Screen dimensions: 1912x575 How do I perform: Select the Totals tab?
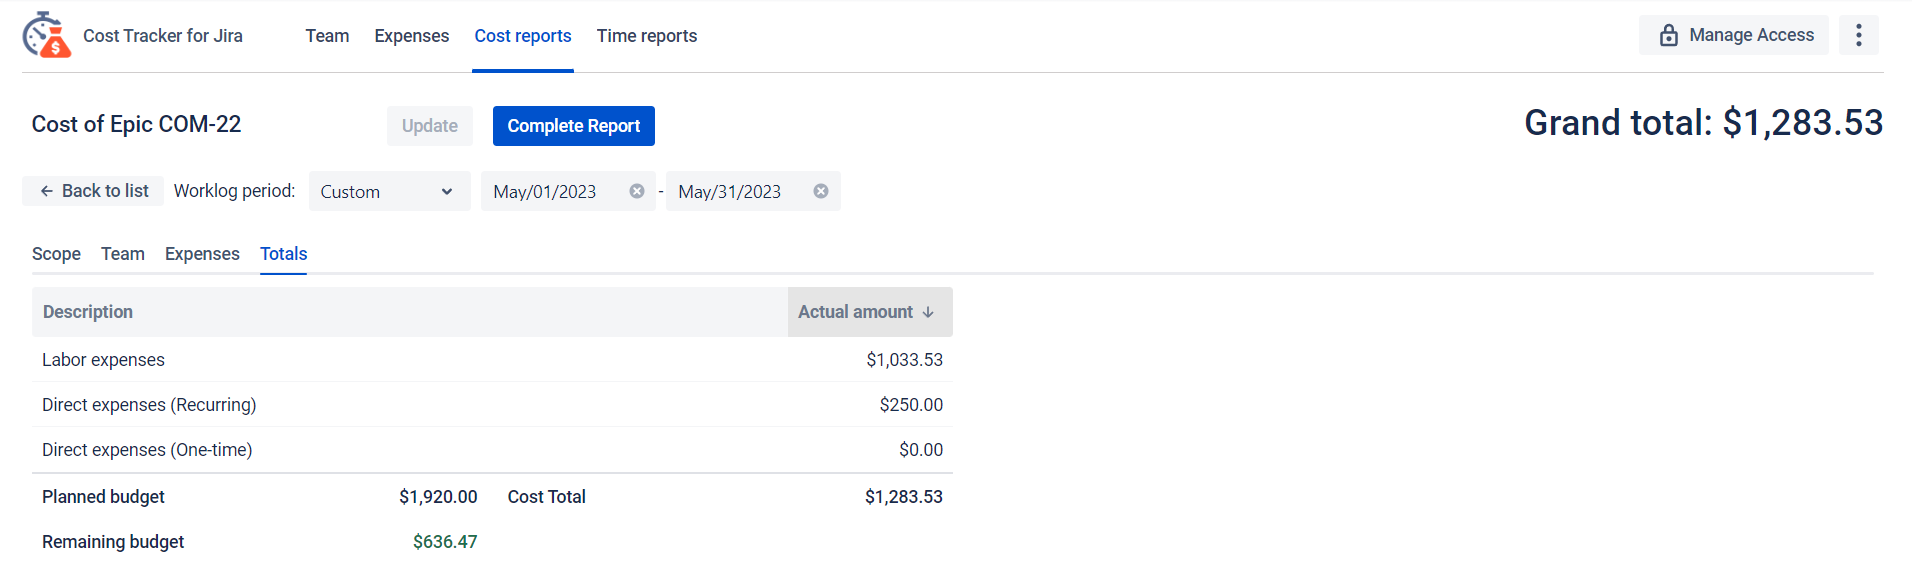pos(283,254)
